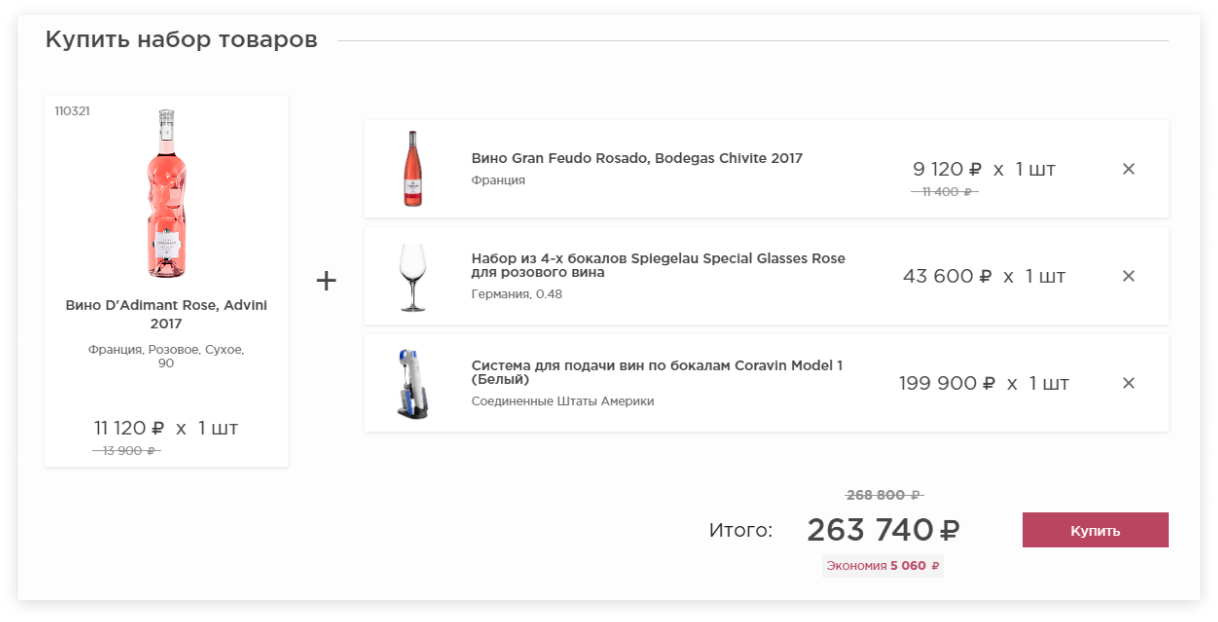Click the 43 600 ₽ glasses price
Screen dimensions: 1218x622
coord(946,276)
